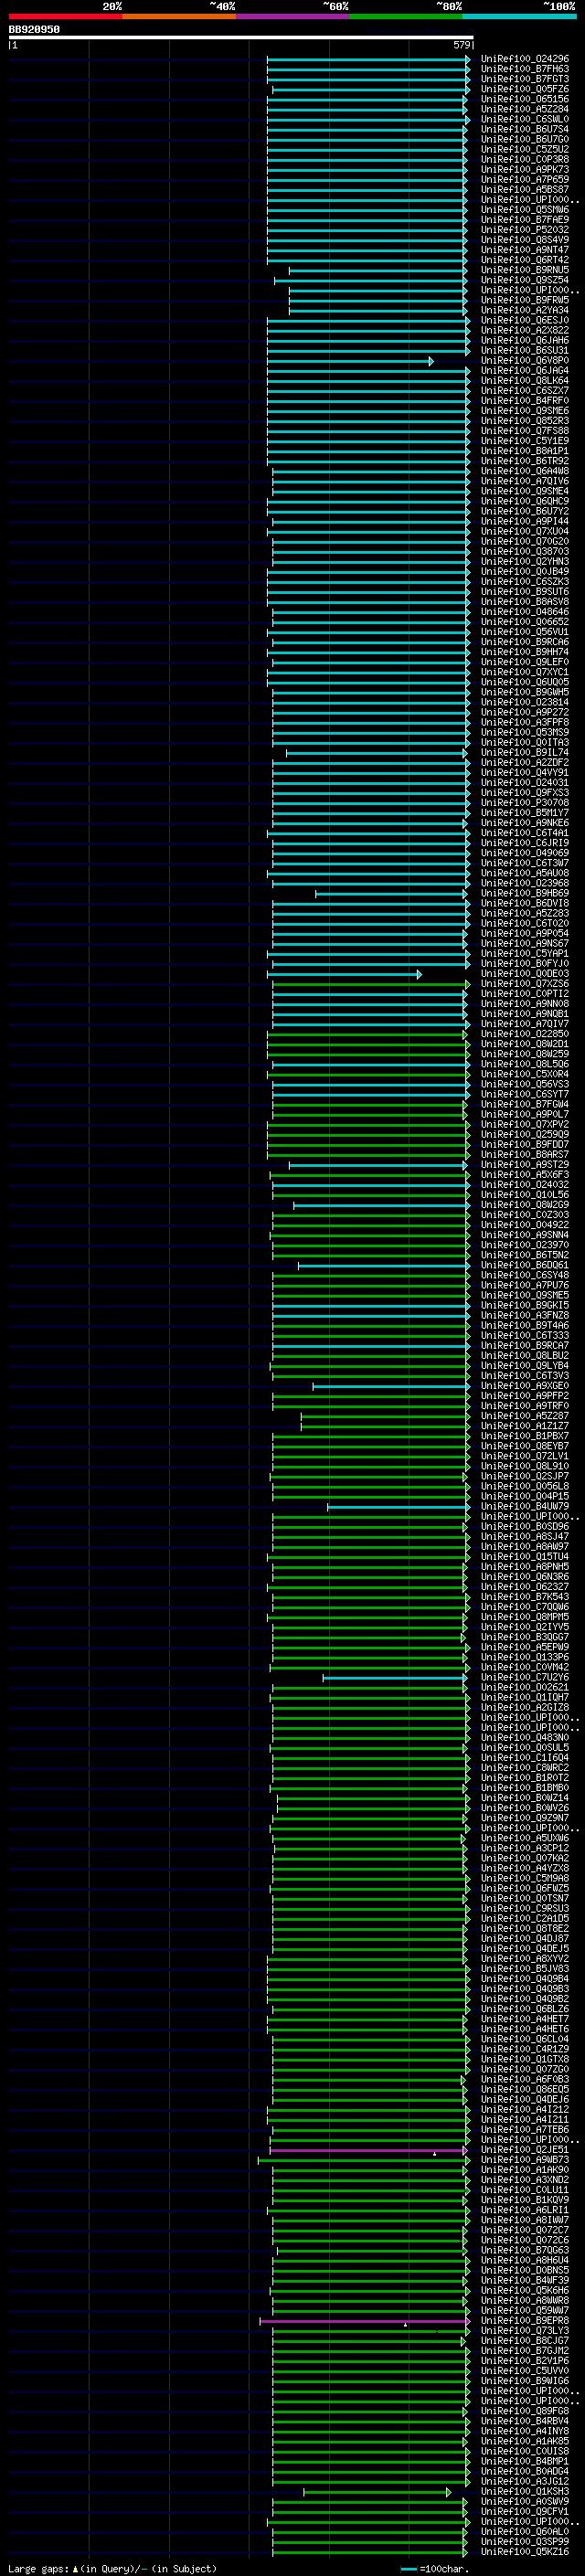This screenshot has height=2576, width=585.
Task: Select hit UniRef100_Q6RT42
Action: point(524,260)
